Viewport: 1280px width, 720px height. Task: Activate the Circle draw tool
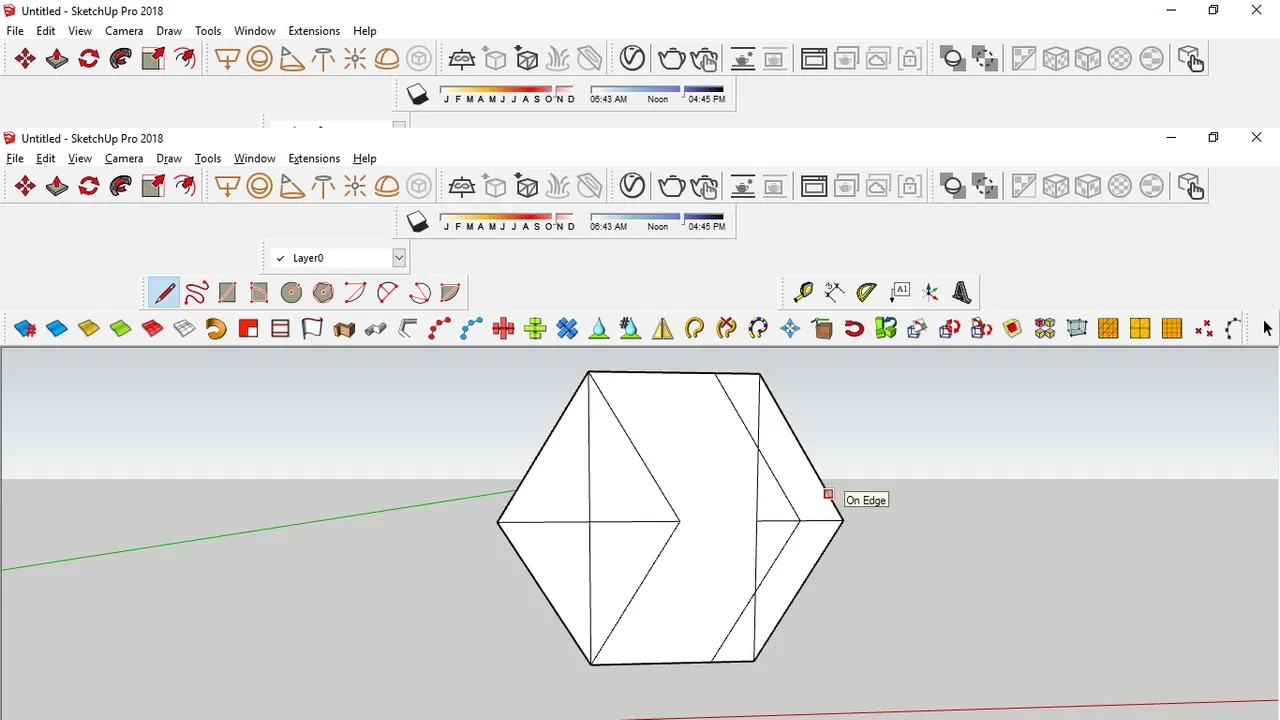(291, 293)
